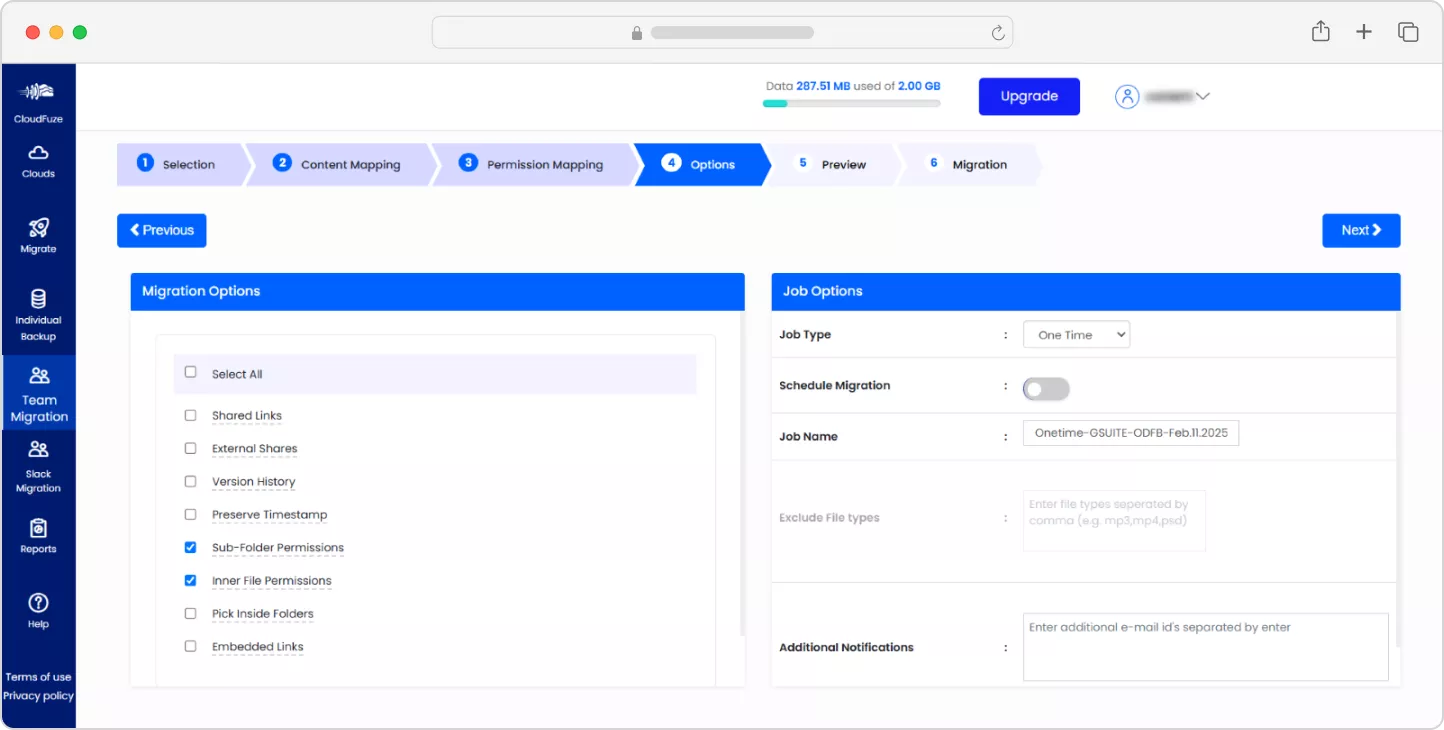Enable the Preserve Timestamp checkbox
Image resolution: width=1444 pixels, height=730 pixels.
pyautogui.click(x=190, y=514)
